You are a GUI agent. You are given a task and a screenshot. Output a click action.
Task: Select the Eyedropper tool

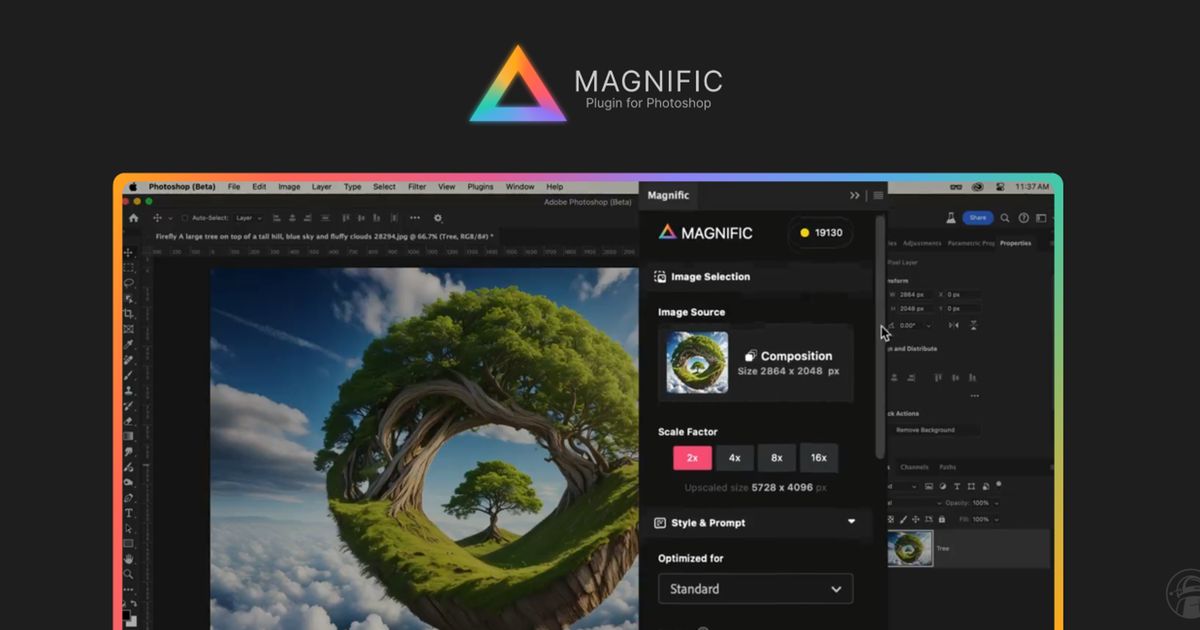(x=129, y=344)
